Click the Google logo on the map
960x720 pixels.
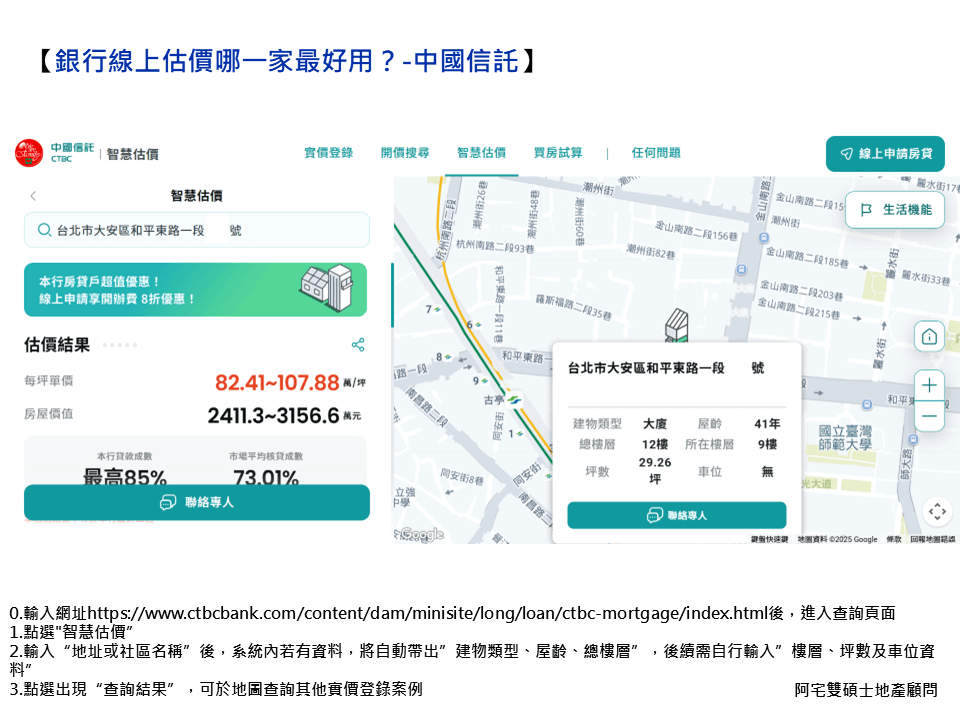coord(422,534)
